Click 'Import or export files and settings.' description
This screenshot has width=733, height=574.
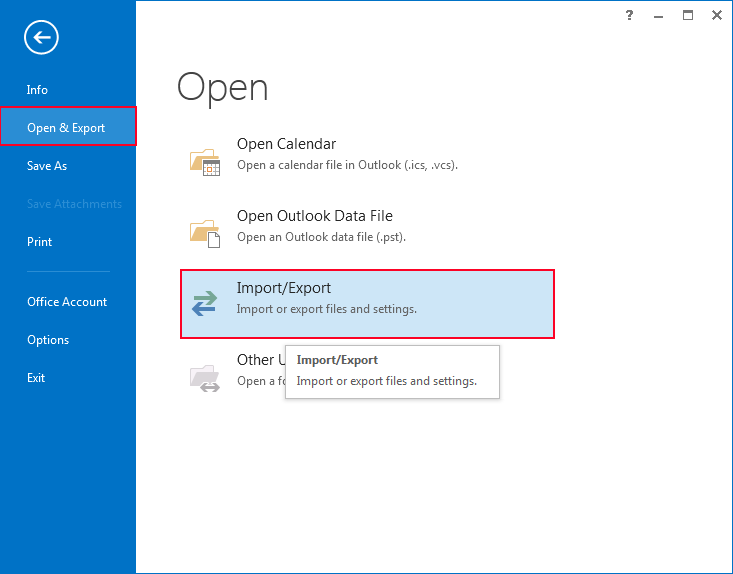click(x=326, y=309)
